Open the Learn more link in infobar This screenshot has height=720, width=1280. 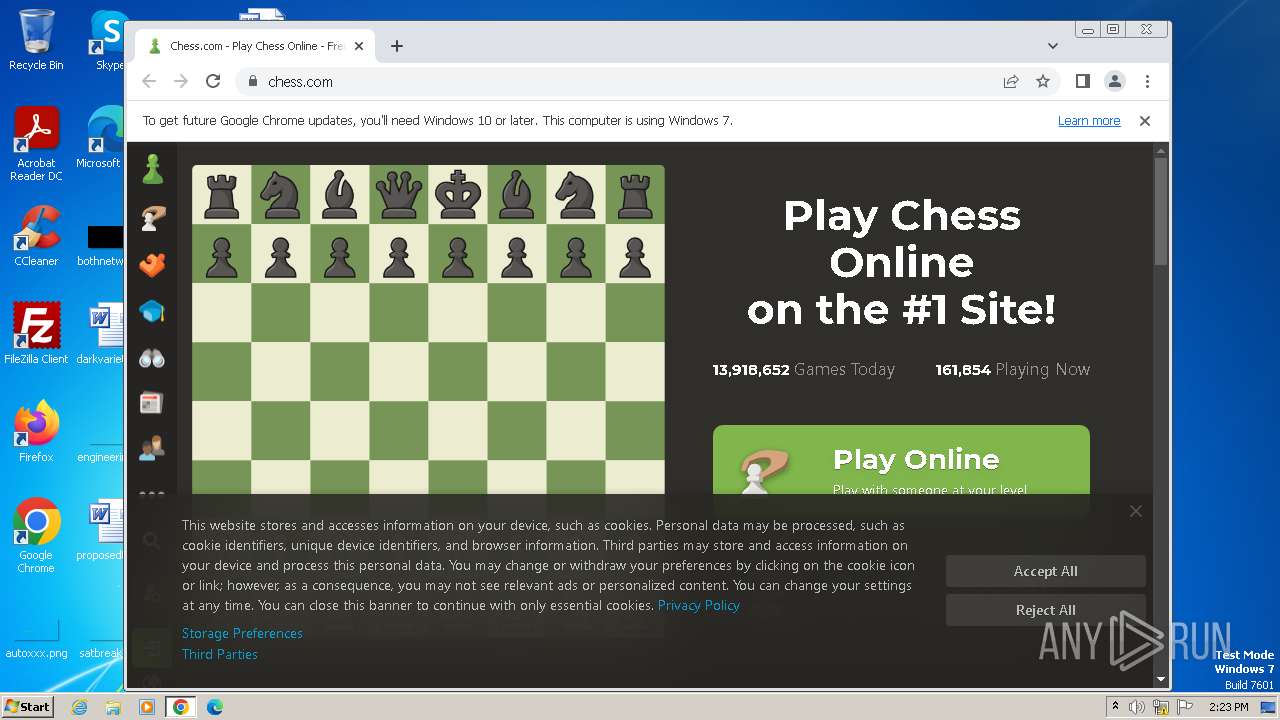pyautogui.click(x=1089, y=120)
